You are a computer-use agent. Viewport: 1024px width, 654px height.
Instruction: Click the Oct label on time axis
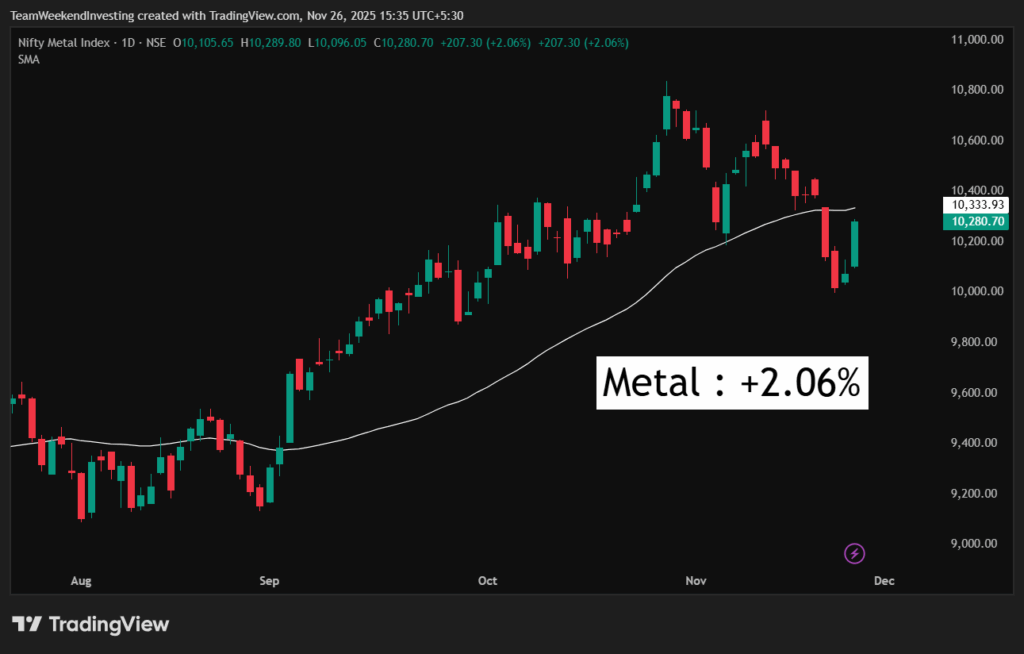pyautogui.click(x=488, y=580)
